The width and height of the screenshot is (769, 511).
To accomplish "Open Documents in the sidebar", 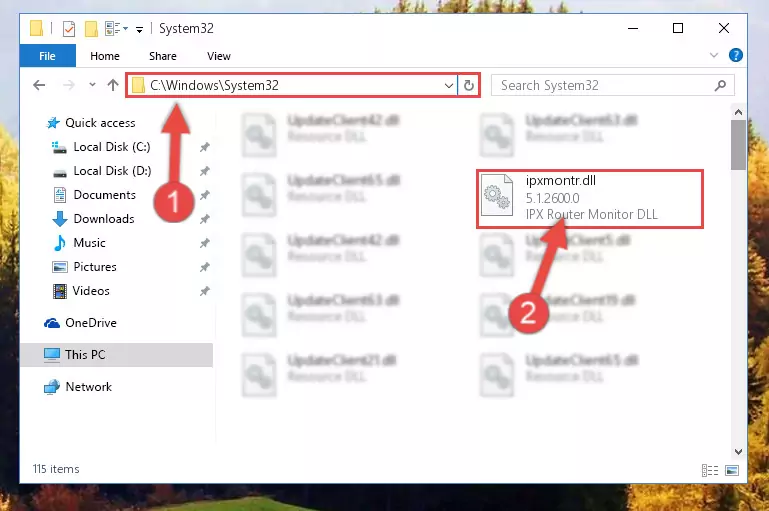I will pos(104,195).
